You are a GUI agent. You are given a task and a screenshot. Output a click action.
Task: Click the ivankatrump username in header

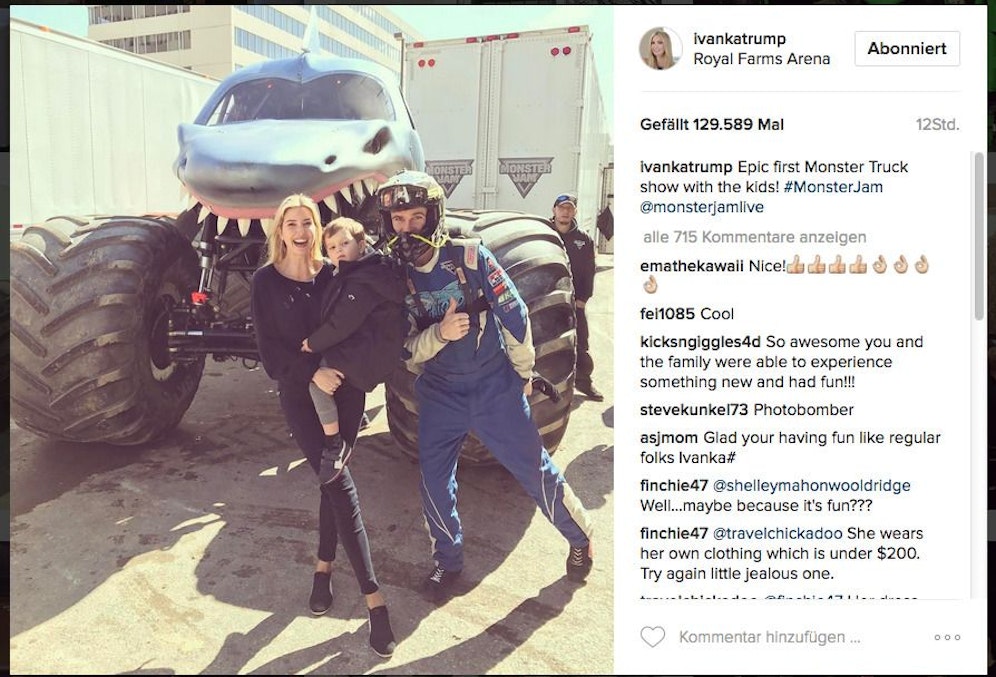coord(739,39)
